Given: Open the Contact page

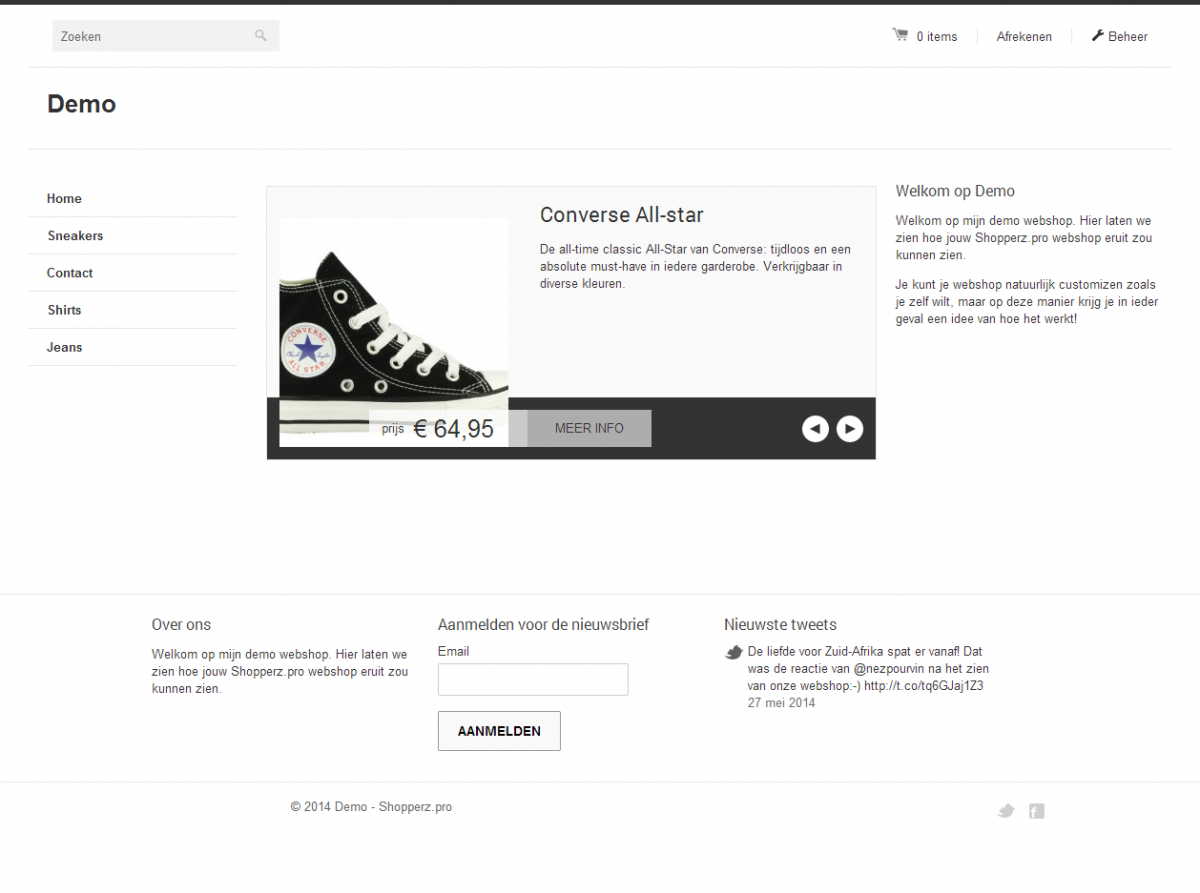Looking at the screenshot, I should point(70,273).
